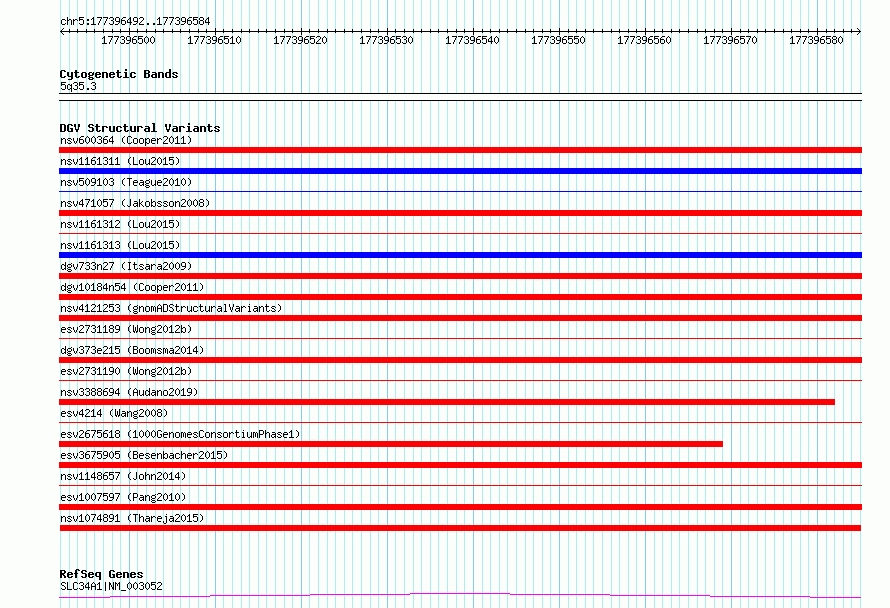890x608 pixels.
Task: Select the short red bar for esv2675618
Action: pyautogui.click(x=391, y=444)
